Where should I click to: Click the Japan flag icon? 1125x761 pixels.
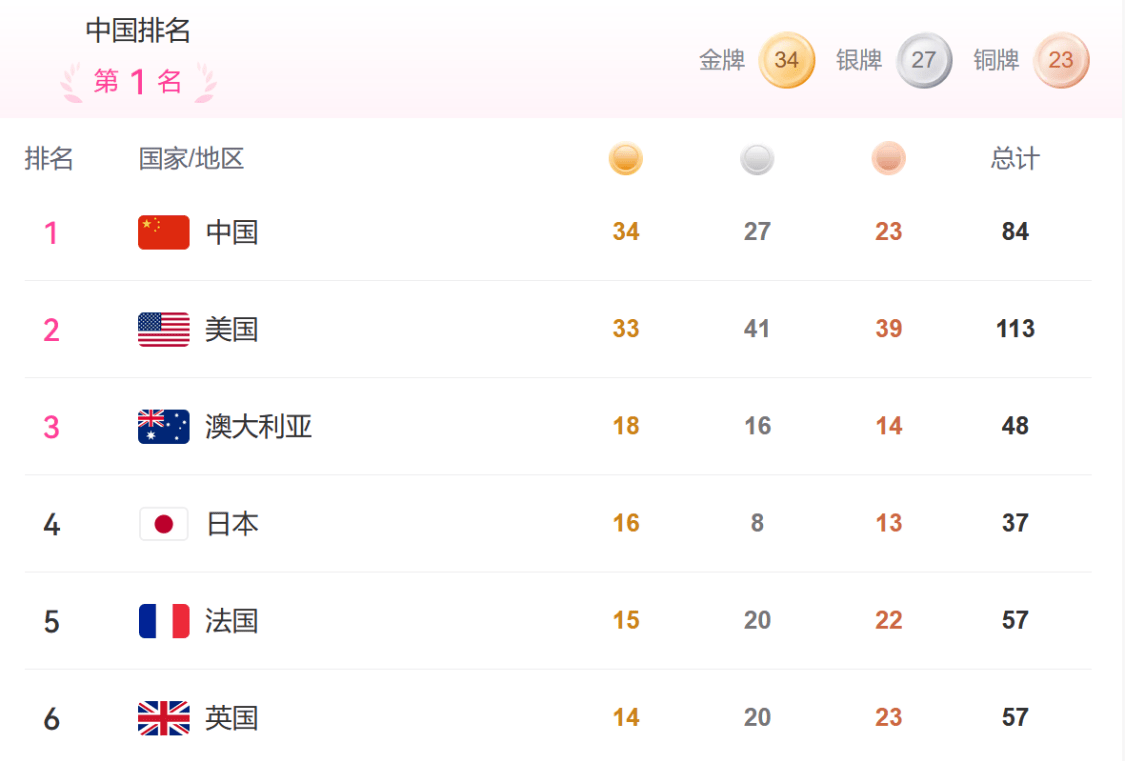click(163, 523)
